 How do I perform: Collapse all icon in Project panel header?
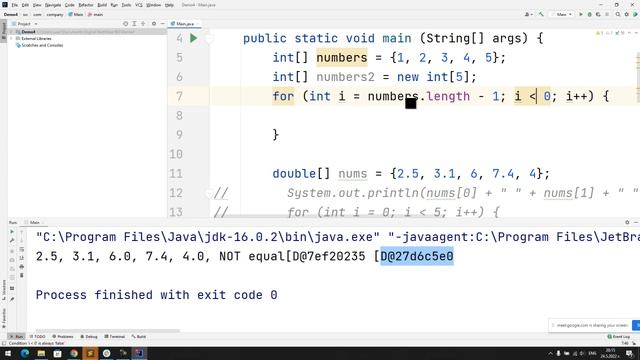(143, 24)
